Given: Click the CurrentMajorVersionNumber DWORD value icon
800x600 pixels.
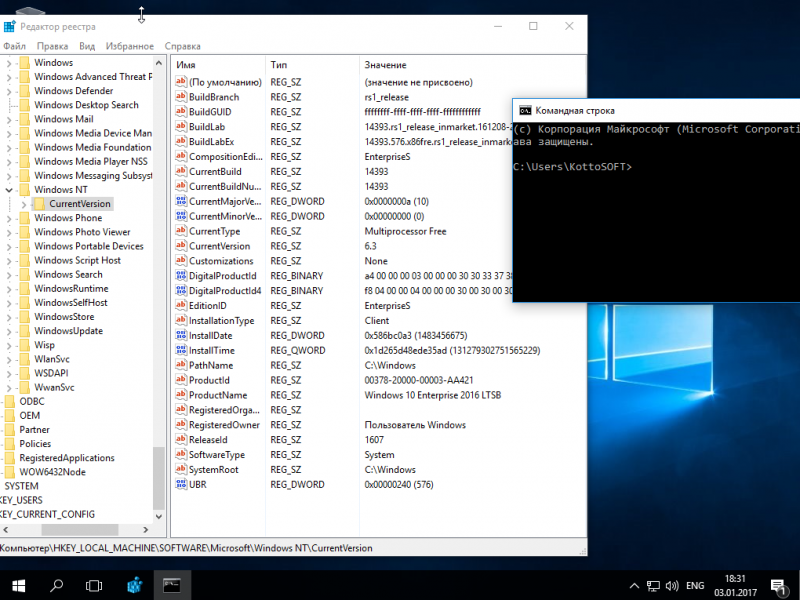Looking at the screenshot, I should pos(181,201).
